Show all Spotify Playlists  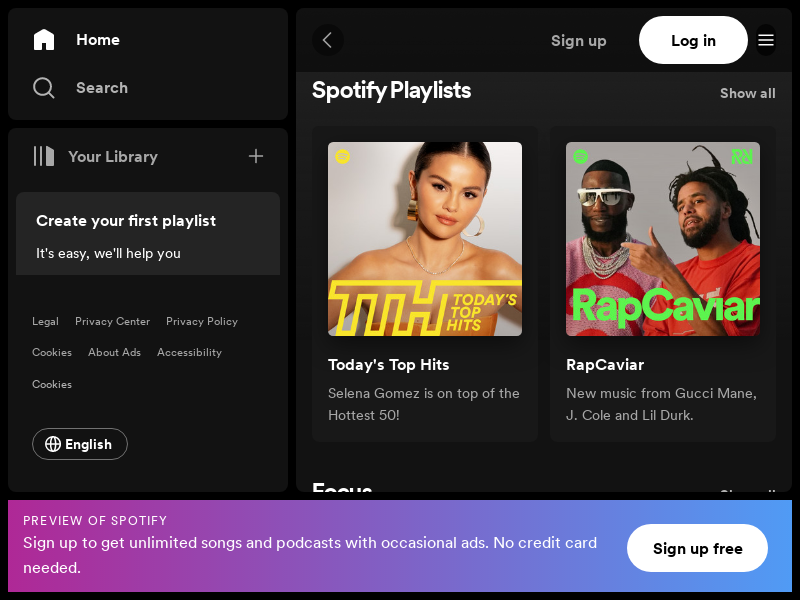click(x=747, y=93)
